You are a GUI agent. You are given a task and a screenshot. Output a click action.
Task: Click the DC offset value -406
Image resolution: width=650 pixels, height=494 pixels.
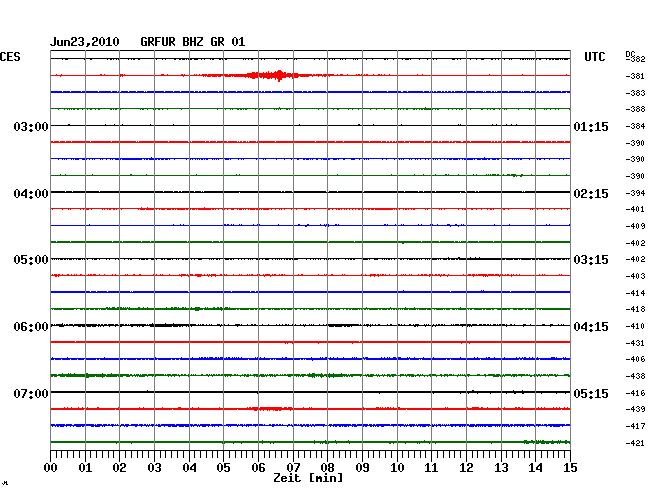click(x=635, y=359)
